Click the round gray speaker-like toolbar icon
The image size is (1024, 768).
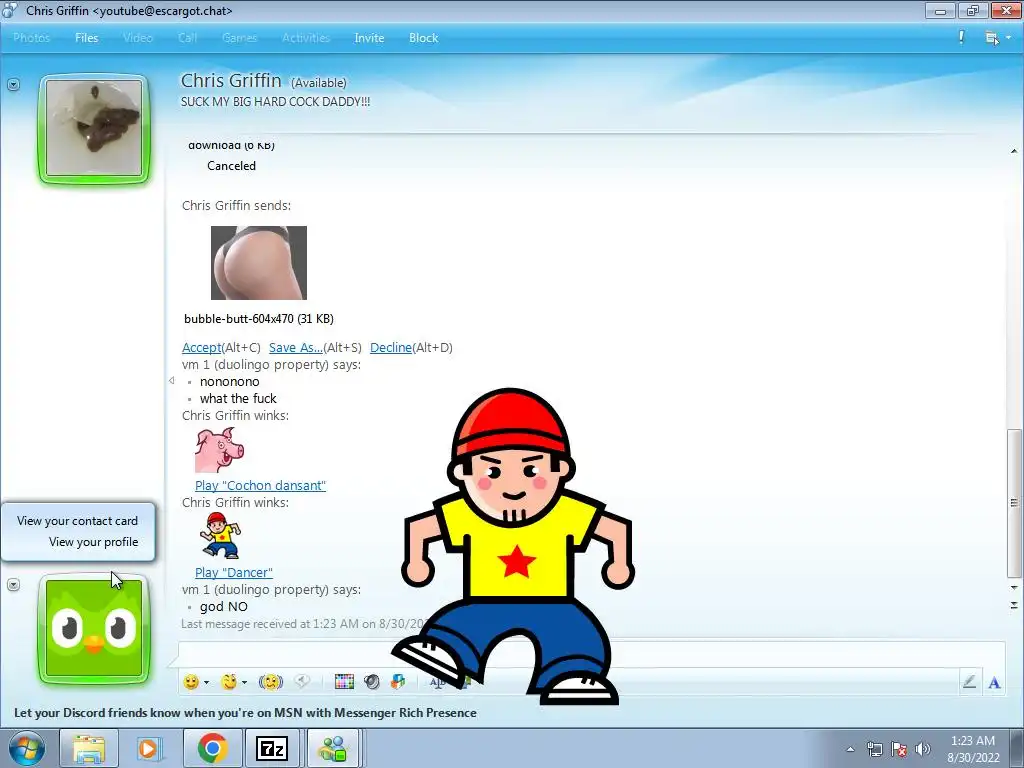pos(372,682)
